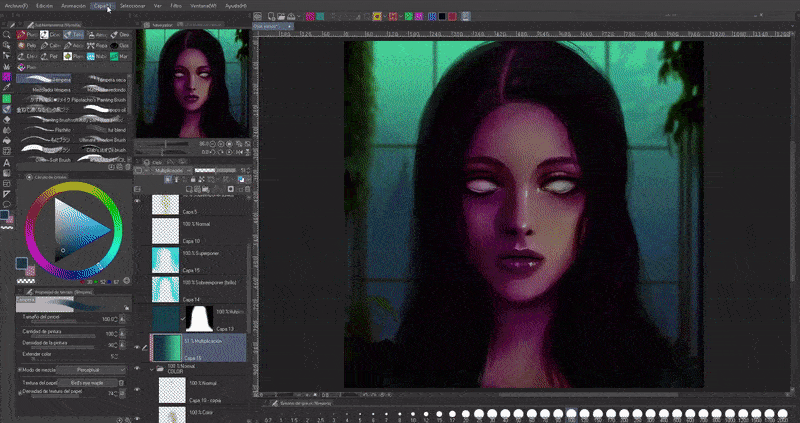
Task: Open the Filtro menu
Action: [x=176, y=5]
